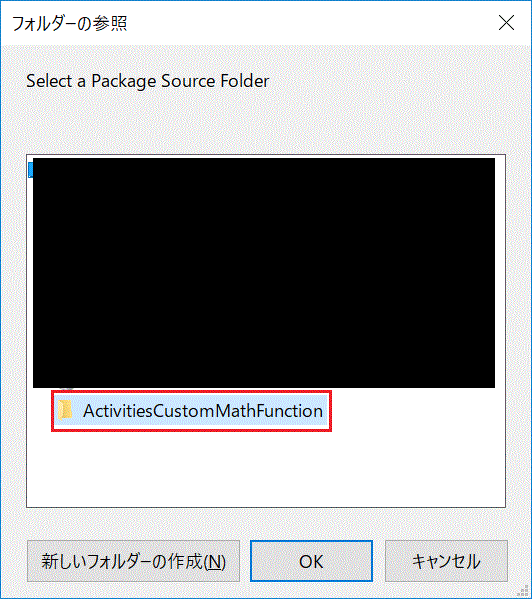Choose the yellow folder icon in the tree
The width and height of the screenshot is (532, 599).
tap(65, 411)
